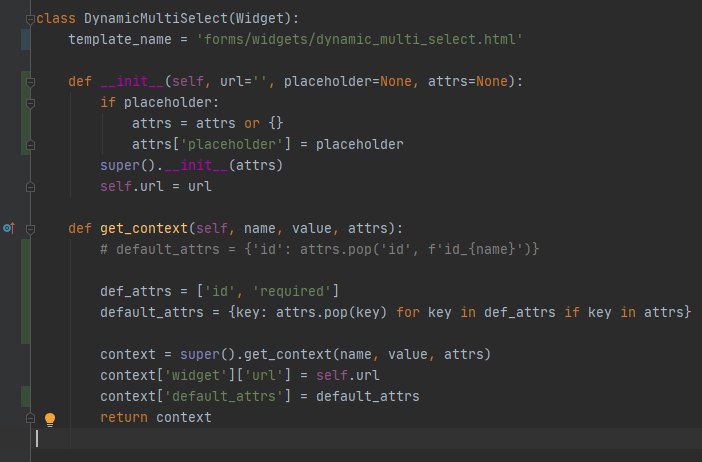Click the 'forms/widgets/dynamic_multi_select.html' string

pos(360,39)
